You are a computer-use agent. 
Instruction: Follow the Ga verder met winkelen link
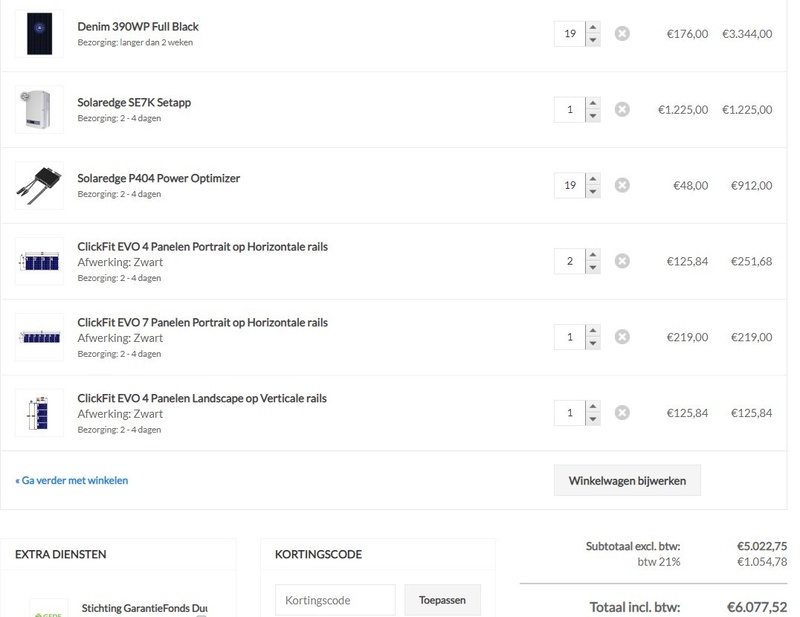tap(72, 481)
